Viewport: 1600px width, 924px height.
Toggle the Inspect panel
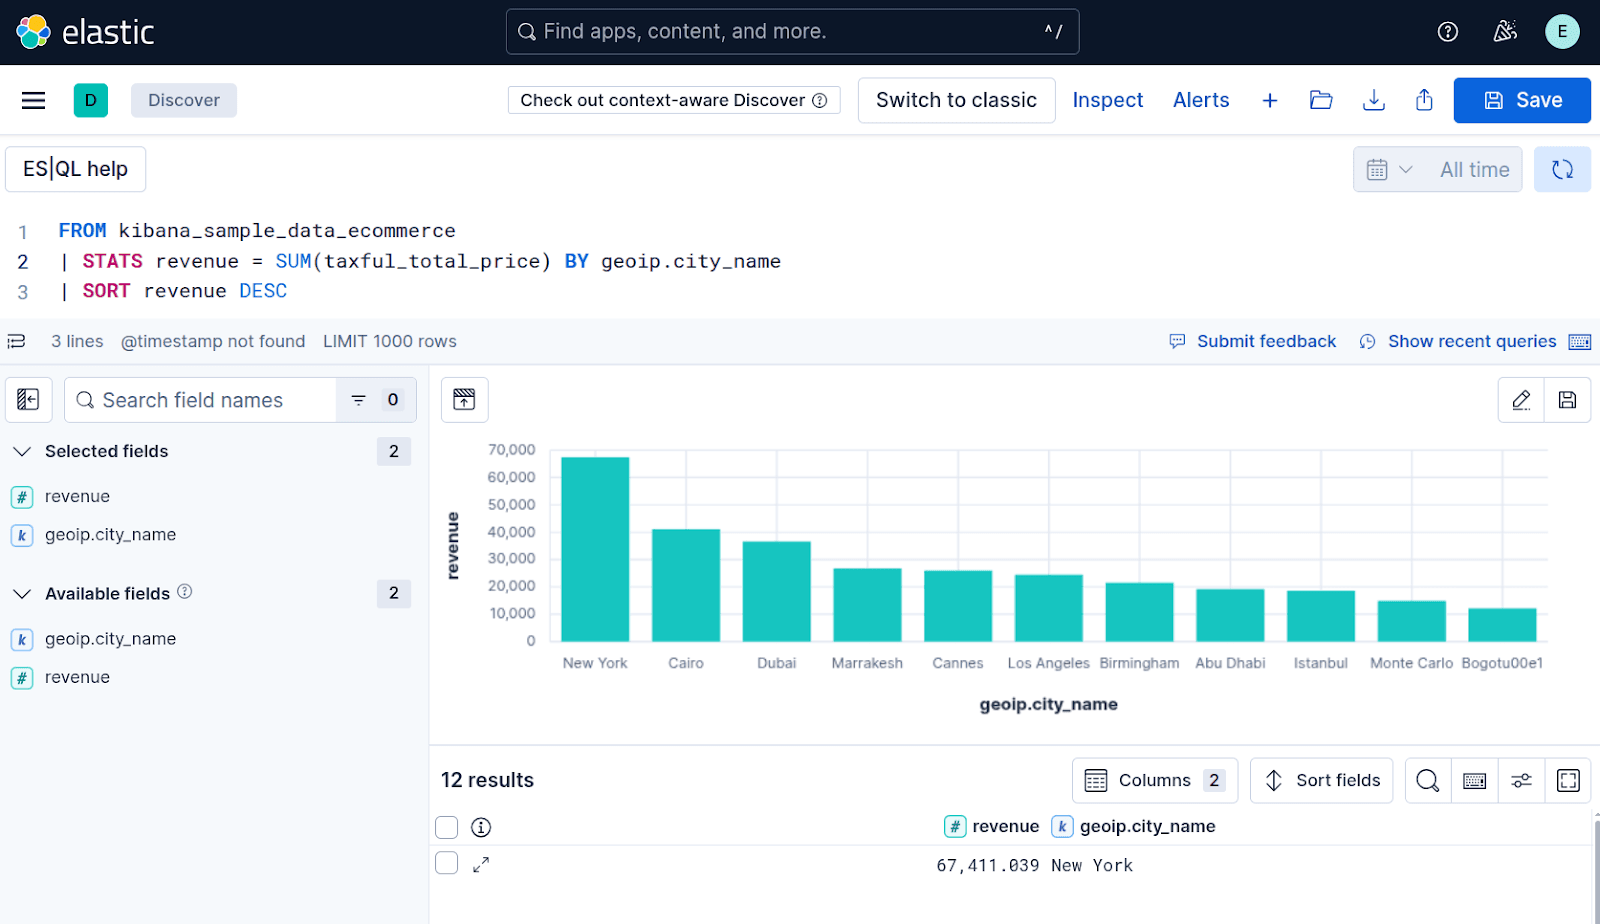point(1107,100)
